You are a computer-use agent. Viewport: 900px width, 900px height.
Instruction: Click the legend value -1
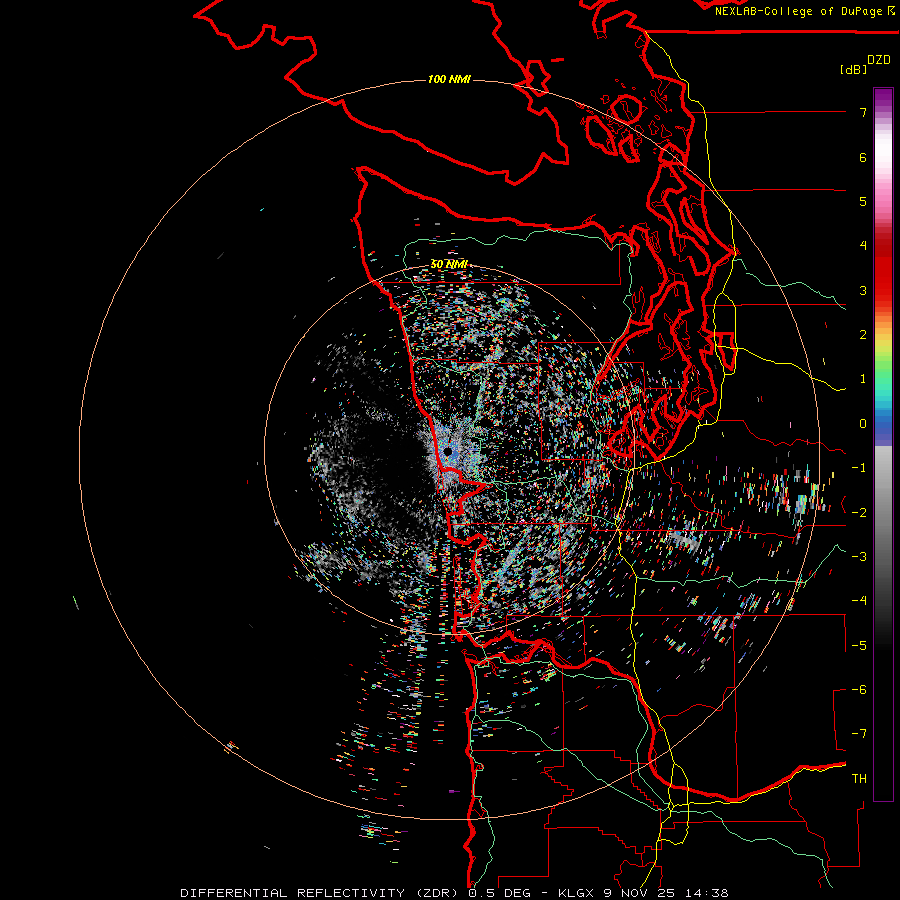tap(859, 468)
